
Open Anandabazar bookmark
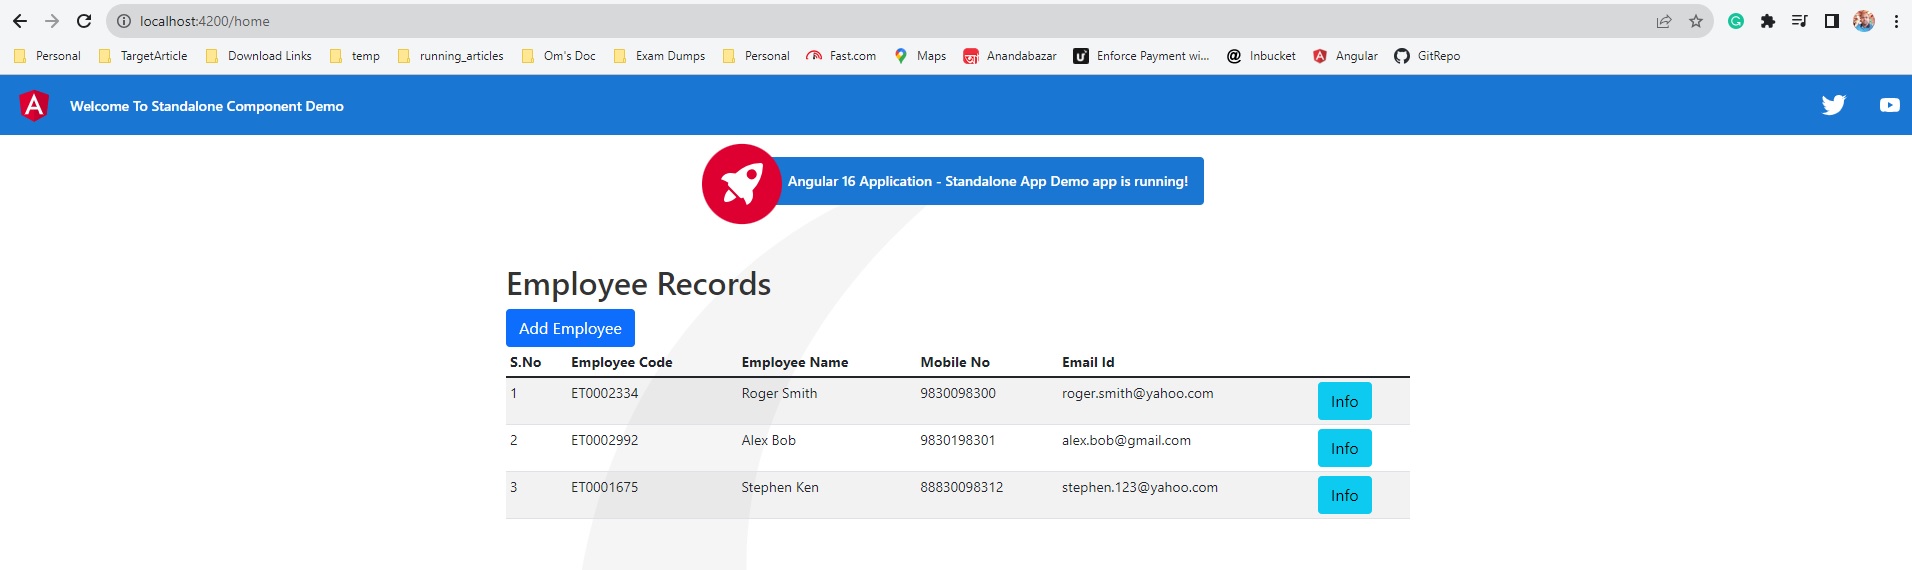(1010, 56)
